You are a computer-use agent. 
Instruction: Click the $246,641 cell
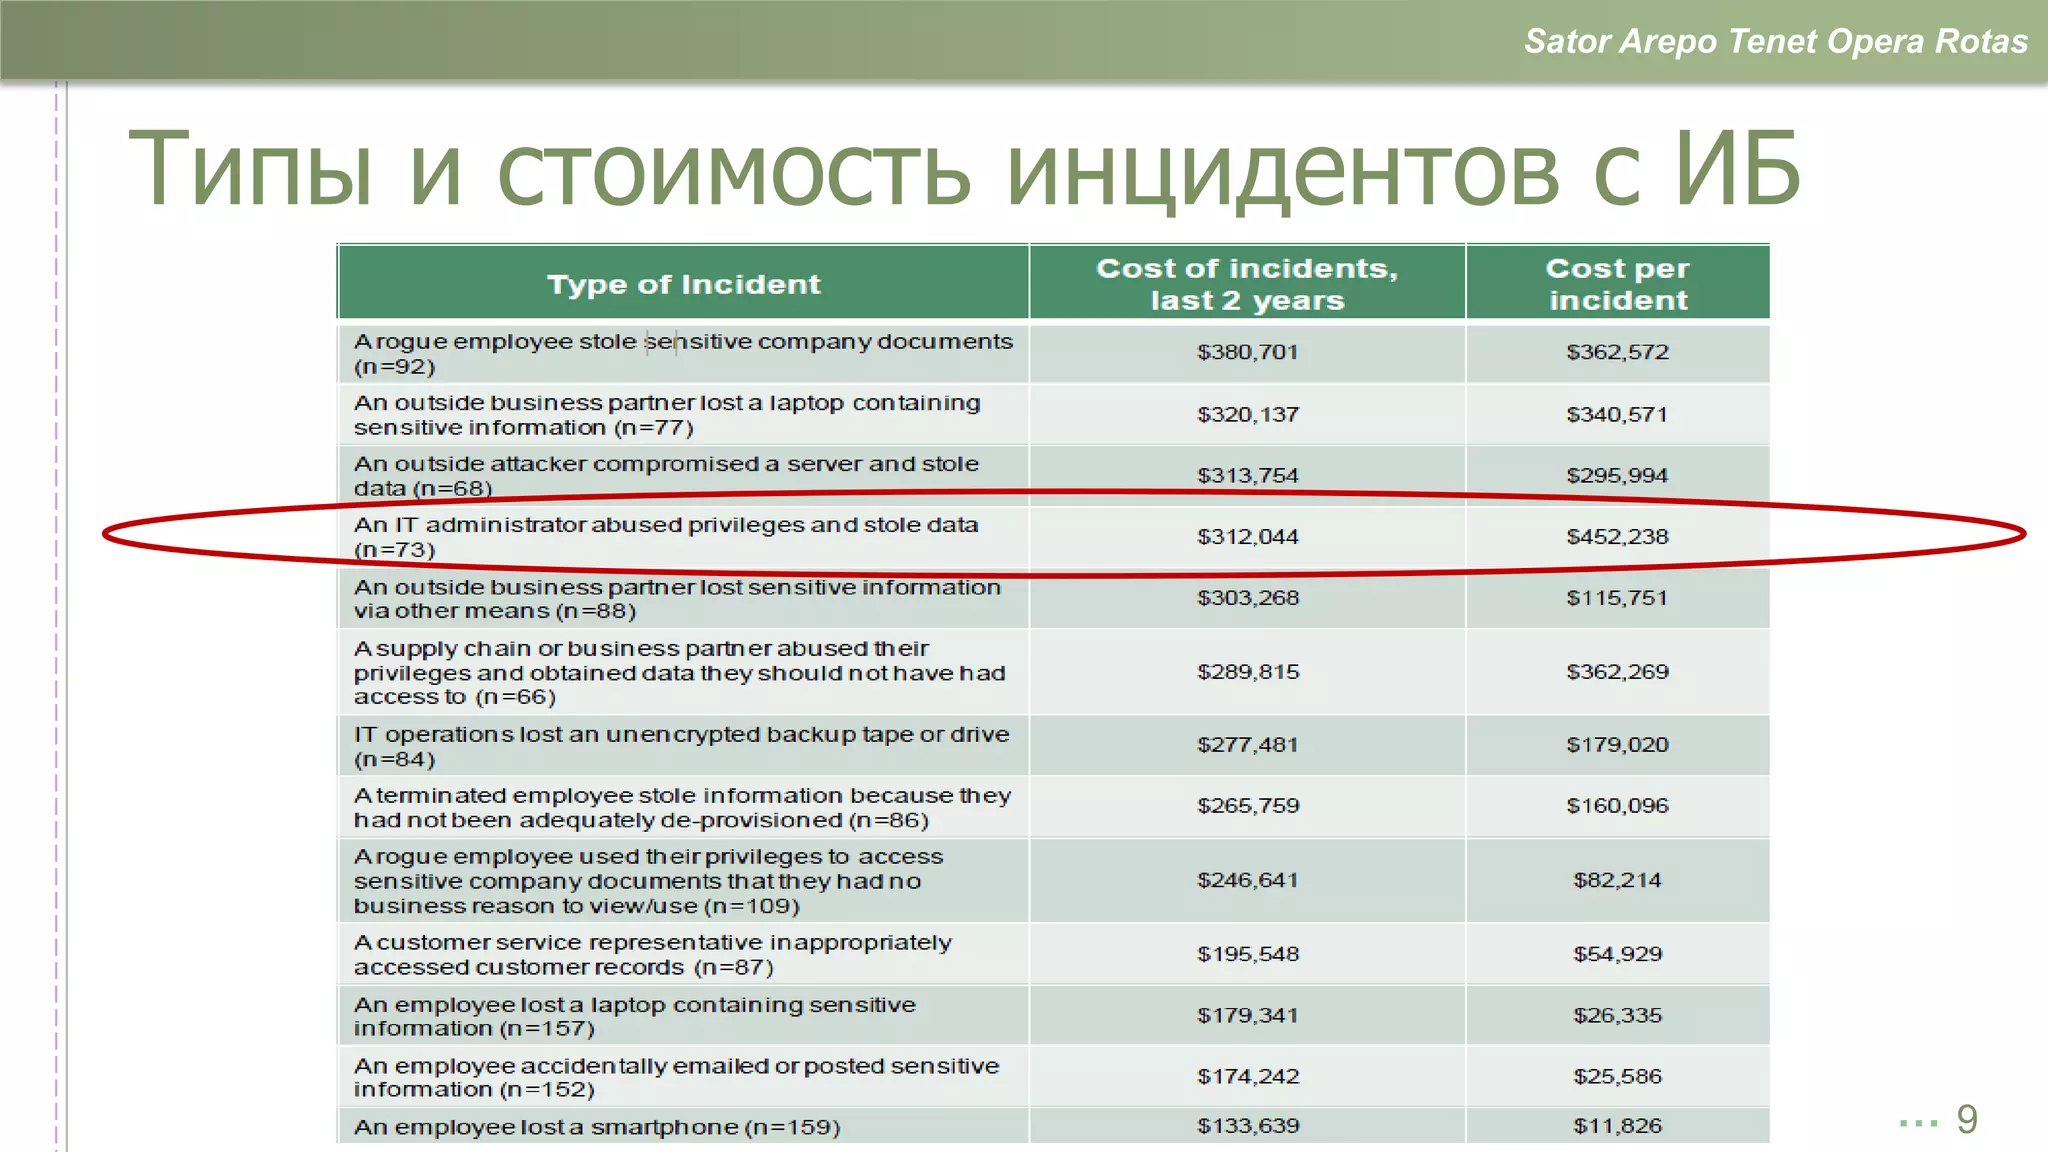point(1247,880)
